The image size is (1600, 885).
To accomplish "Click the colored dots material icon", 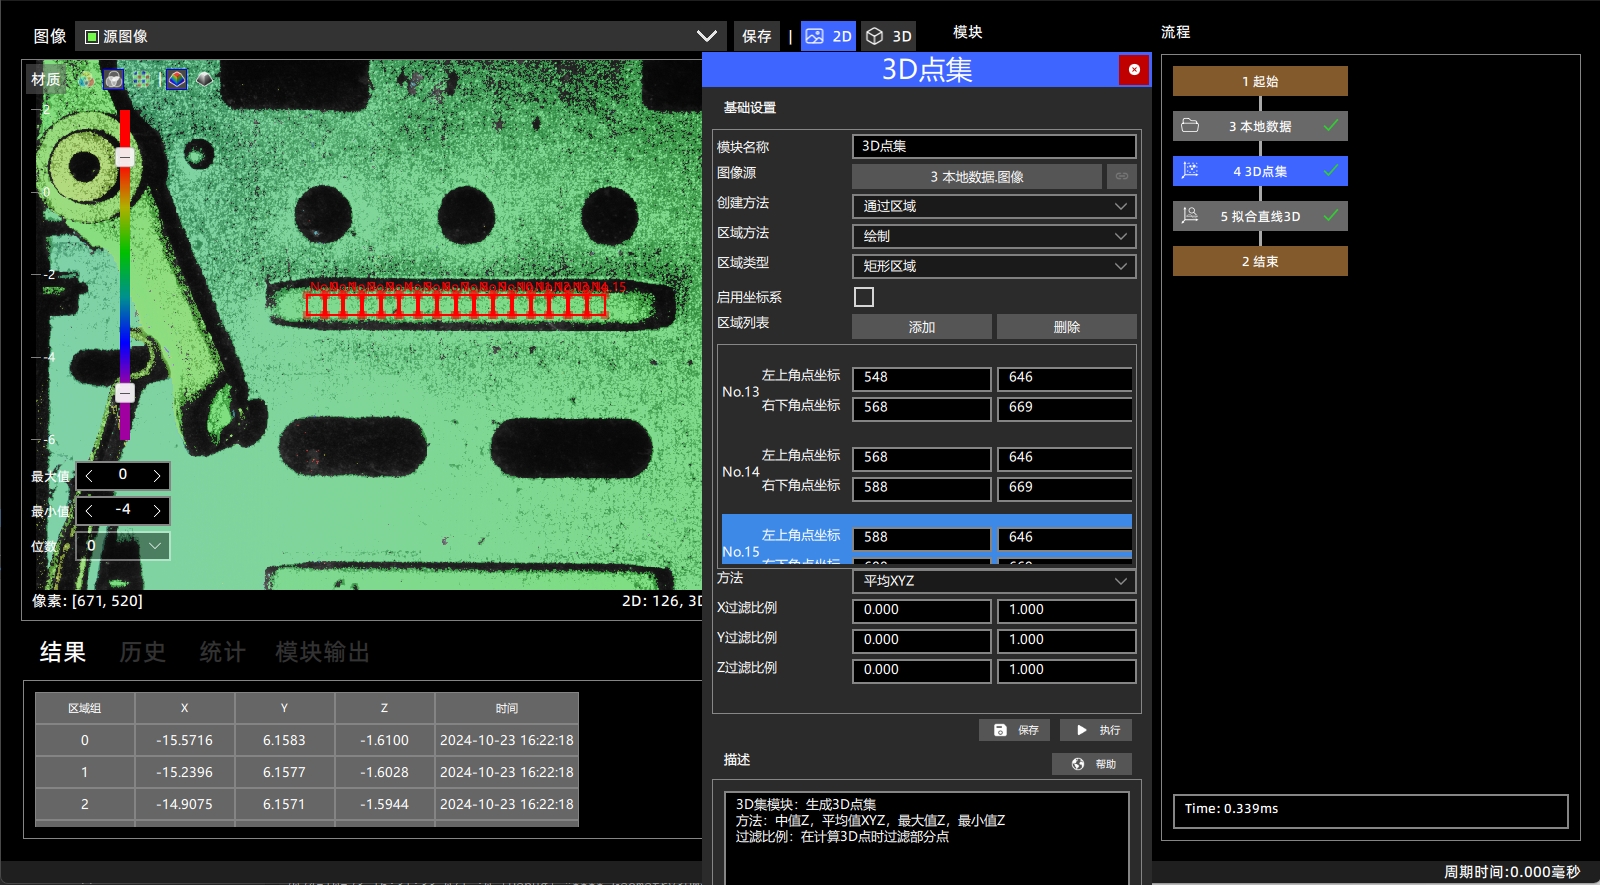I will pyautogui.click(x=142, y=79).
